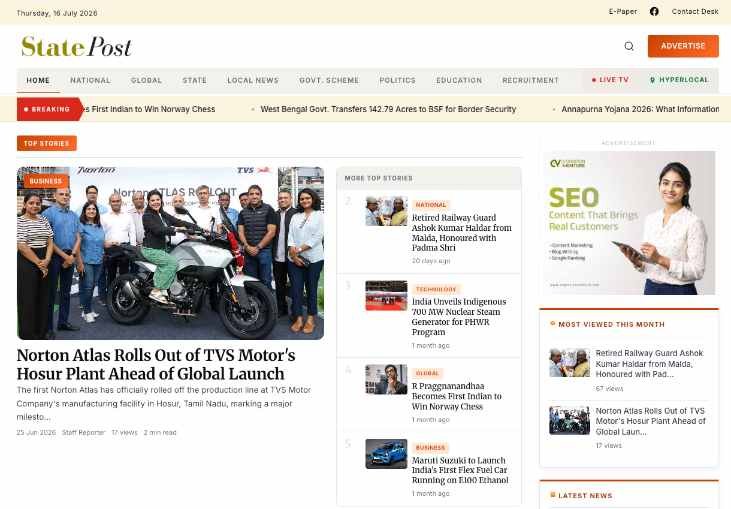The image size is (731, 509).
Task: Click the BREAKING ticker label
Action: (49, 109)
